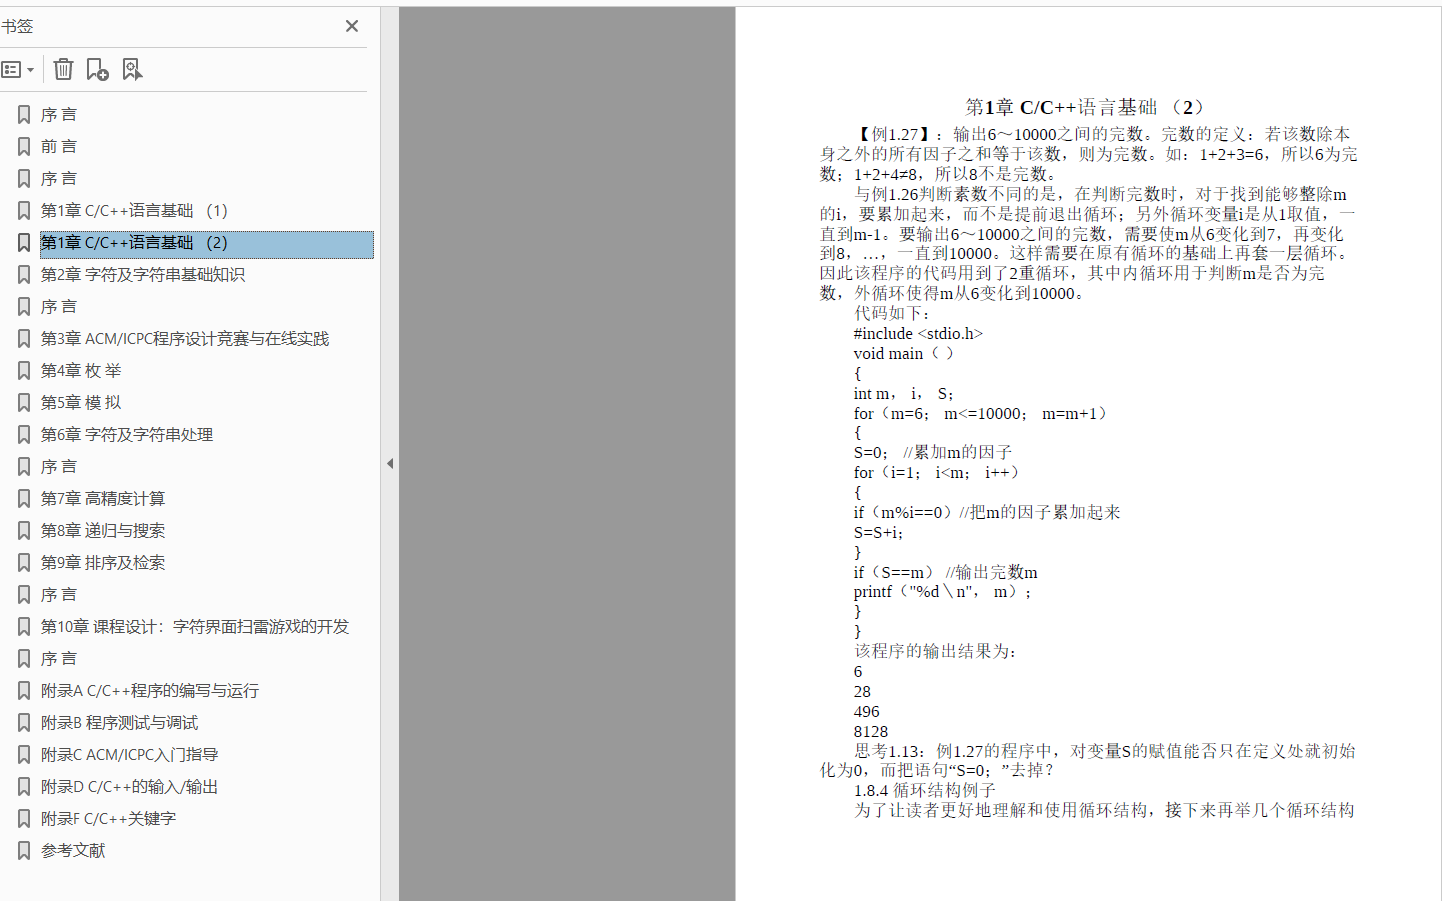The image size is (1442, 901).
Task: Open the bookmark options menu icon
Action: 14,68
